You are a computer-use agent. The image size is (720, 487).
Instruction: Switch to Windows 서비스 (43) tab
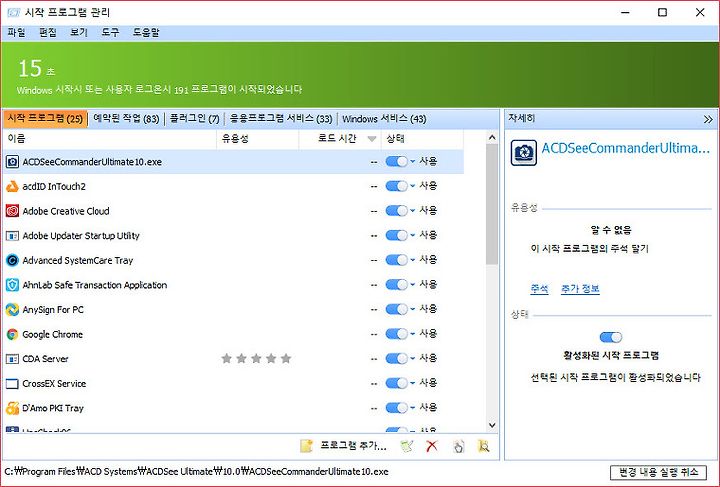click(x=384, y=119)
